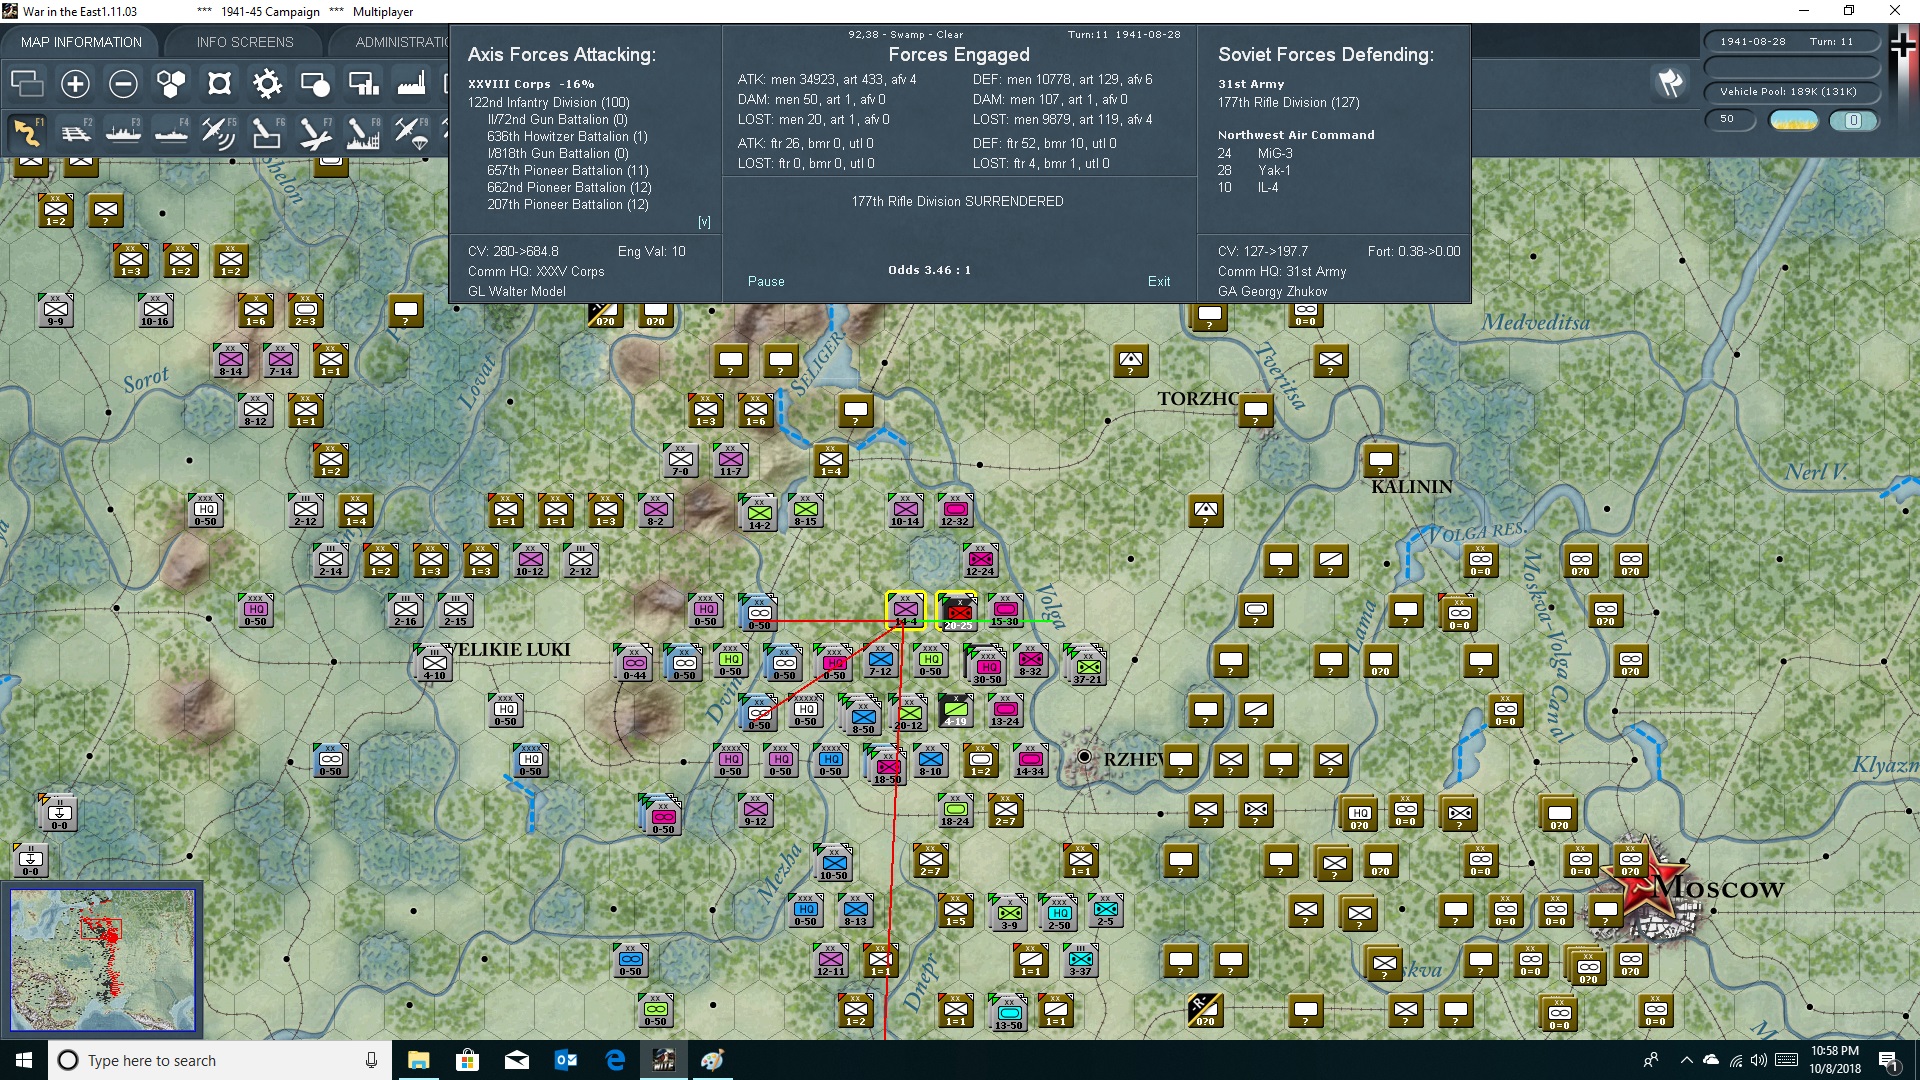1920x1080 pixels.
Task: Click the rectangle-and-circle toolbar icon
Action: coord(315,84)
